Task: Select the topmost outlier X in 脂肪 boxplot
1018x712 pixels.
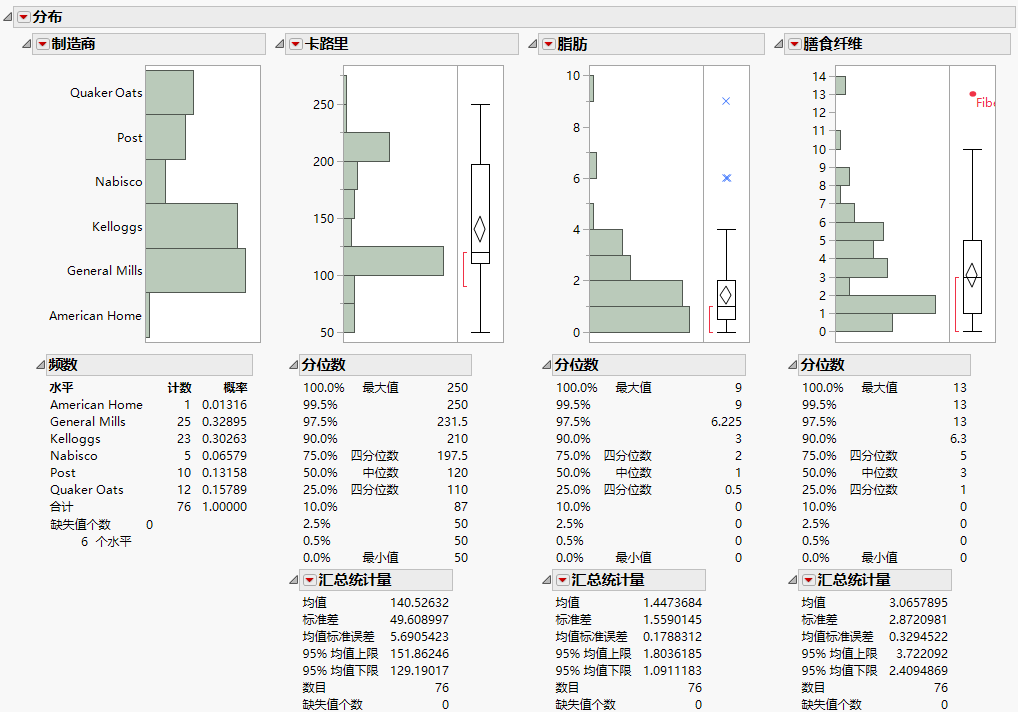Action: pyautogui.click(x=725, y=100)
